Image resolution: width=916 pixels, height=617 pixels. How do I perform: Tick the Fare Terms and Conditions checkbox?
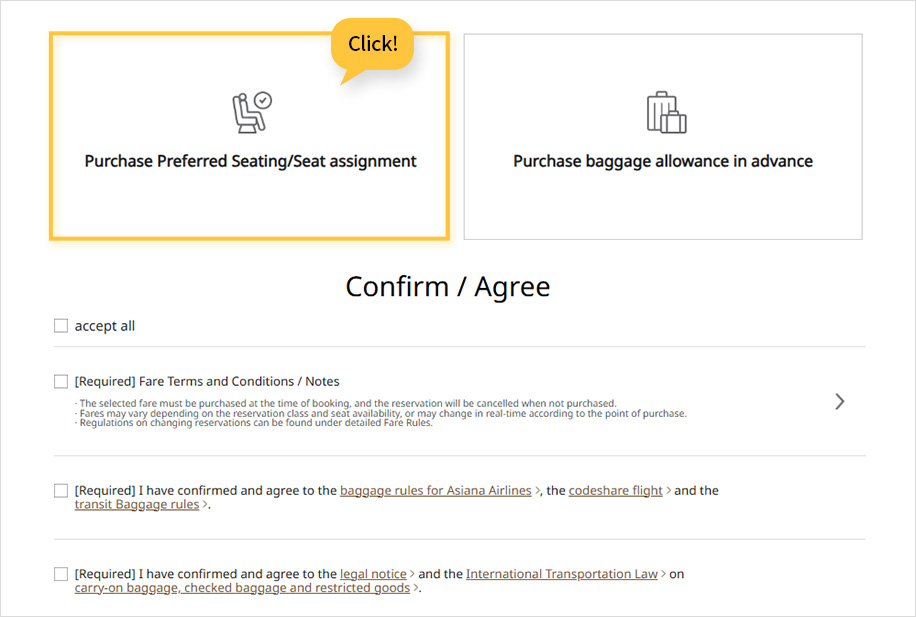coord(61,381)
